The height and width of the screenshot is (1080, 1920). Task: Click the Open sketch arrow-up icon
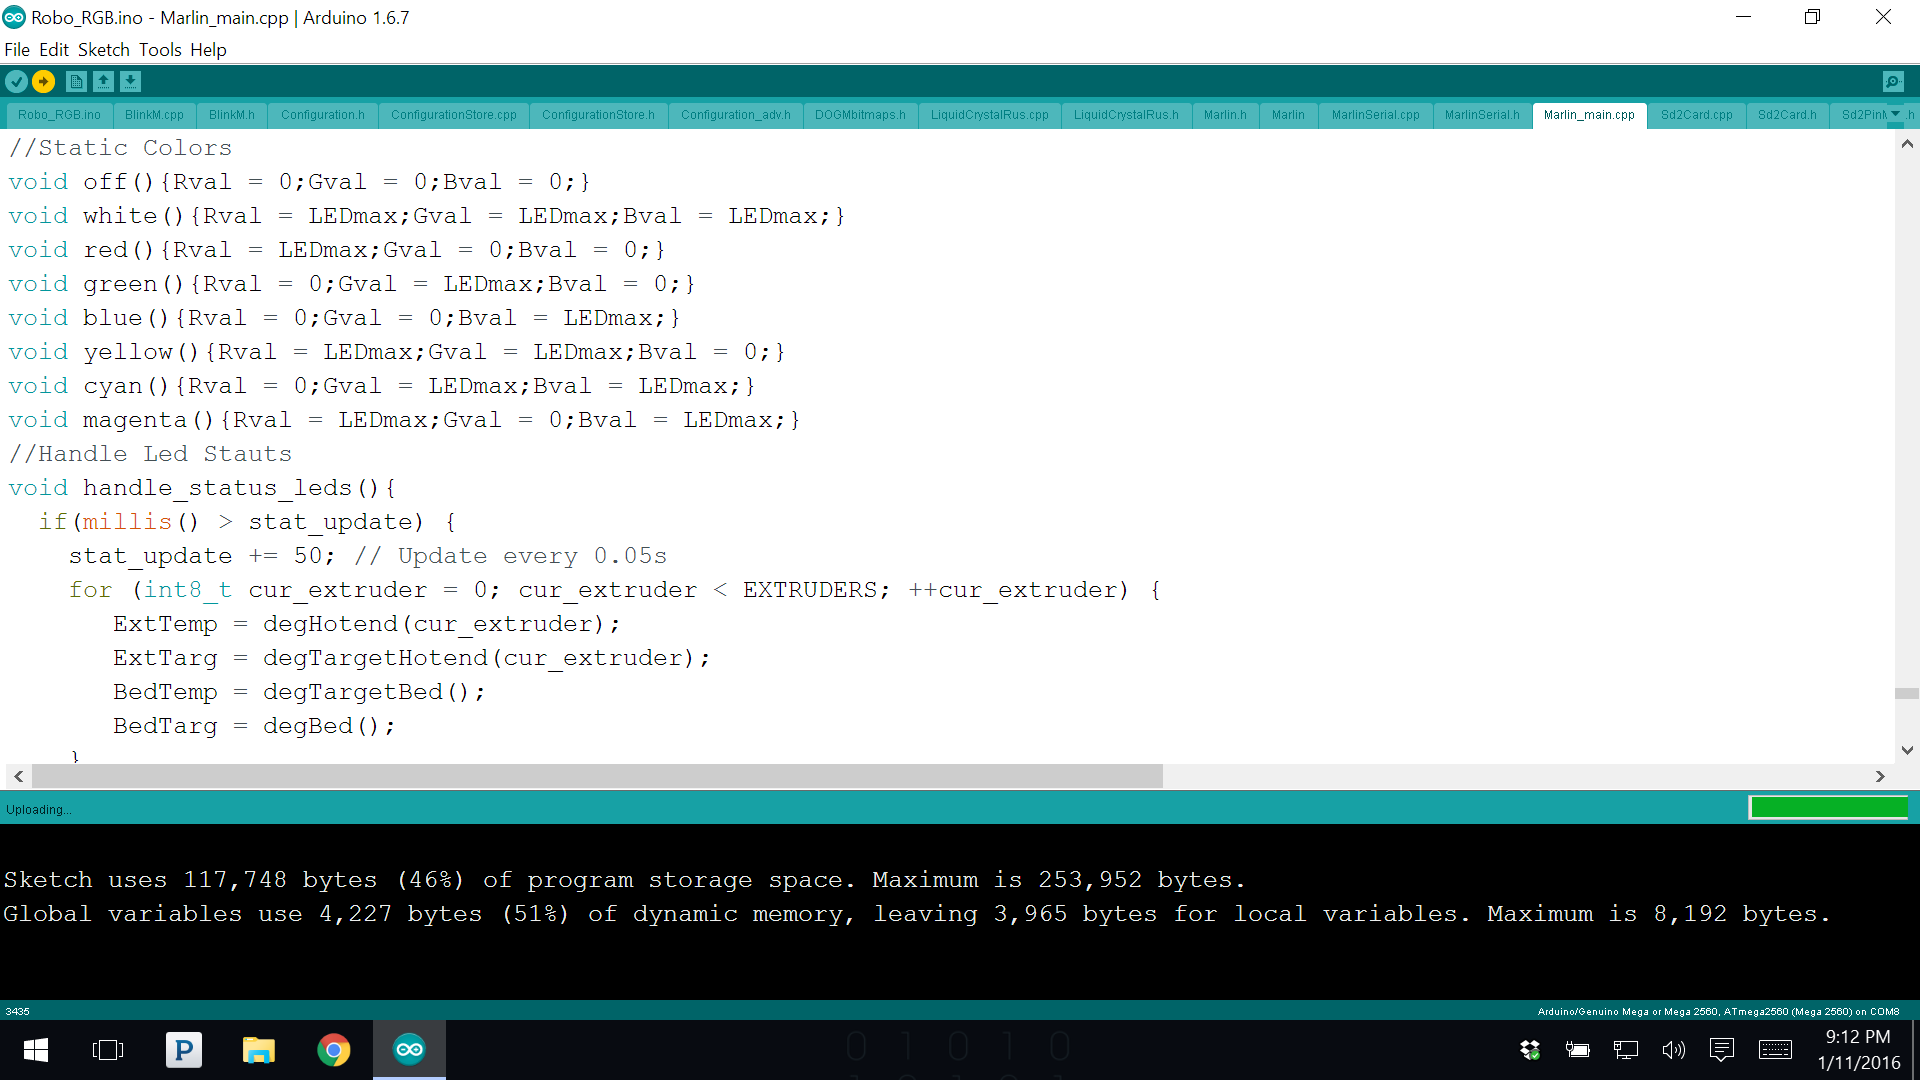103,81
